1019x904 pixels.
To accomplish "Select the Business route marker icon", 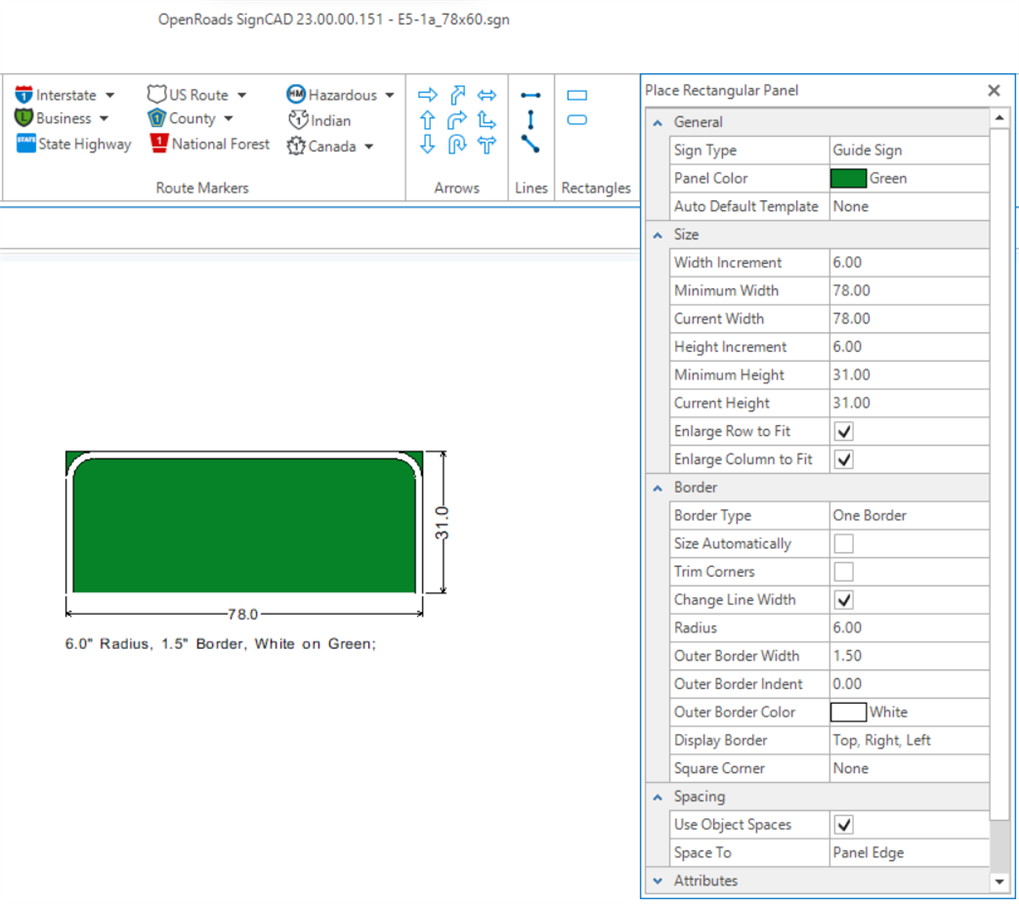I will 24,118.
